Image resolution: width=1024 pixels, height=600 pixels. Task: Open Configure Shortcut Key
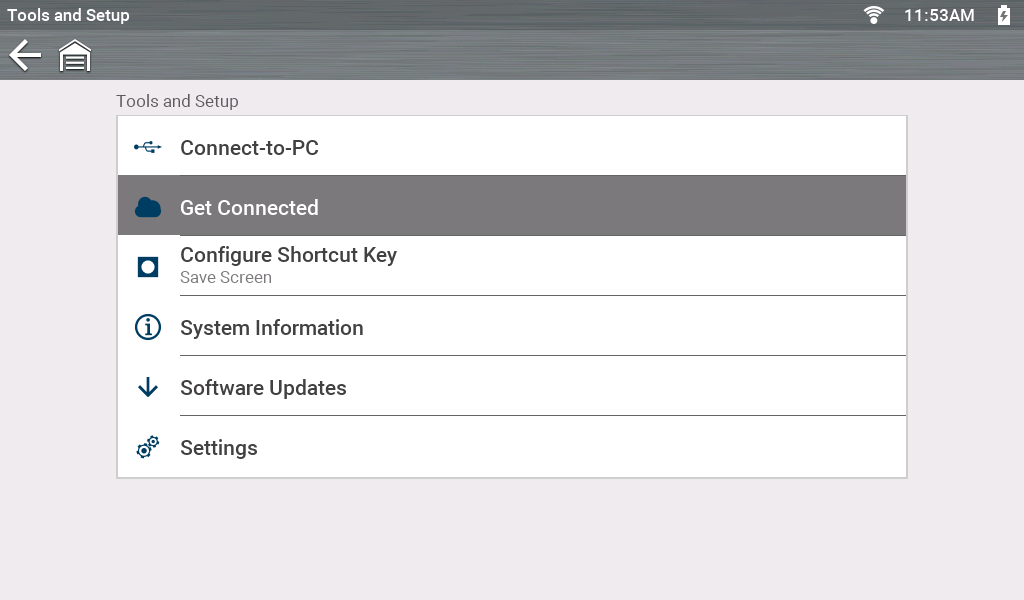point(288,255)
